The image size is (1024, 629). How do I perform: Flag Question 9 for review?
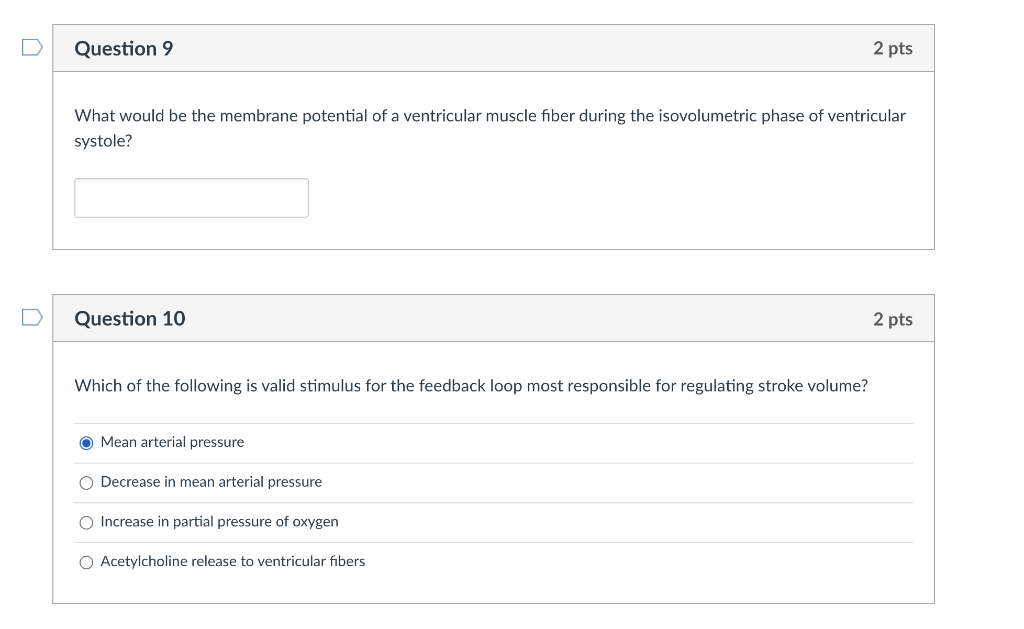[33, 48]
